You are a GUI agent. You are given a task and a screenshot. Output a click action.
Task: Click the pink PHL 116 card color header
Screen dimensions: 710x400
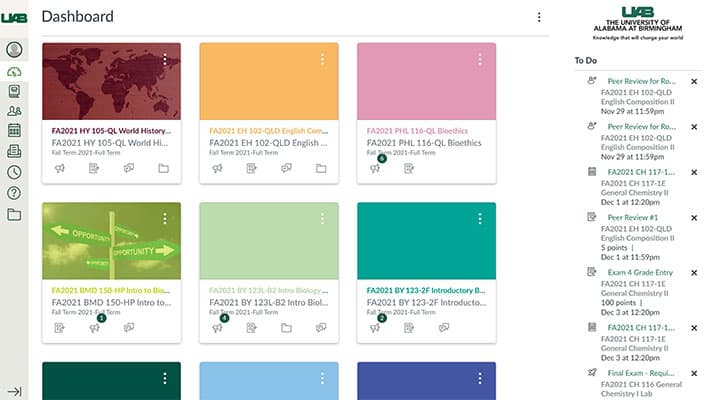point(427,82)
